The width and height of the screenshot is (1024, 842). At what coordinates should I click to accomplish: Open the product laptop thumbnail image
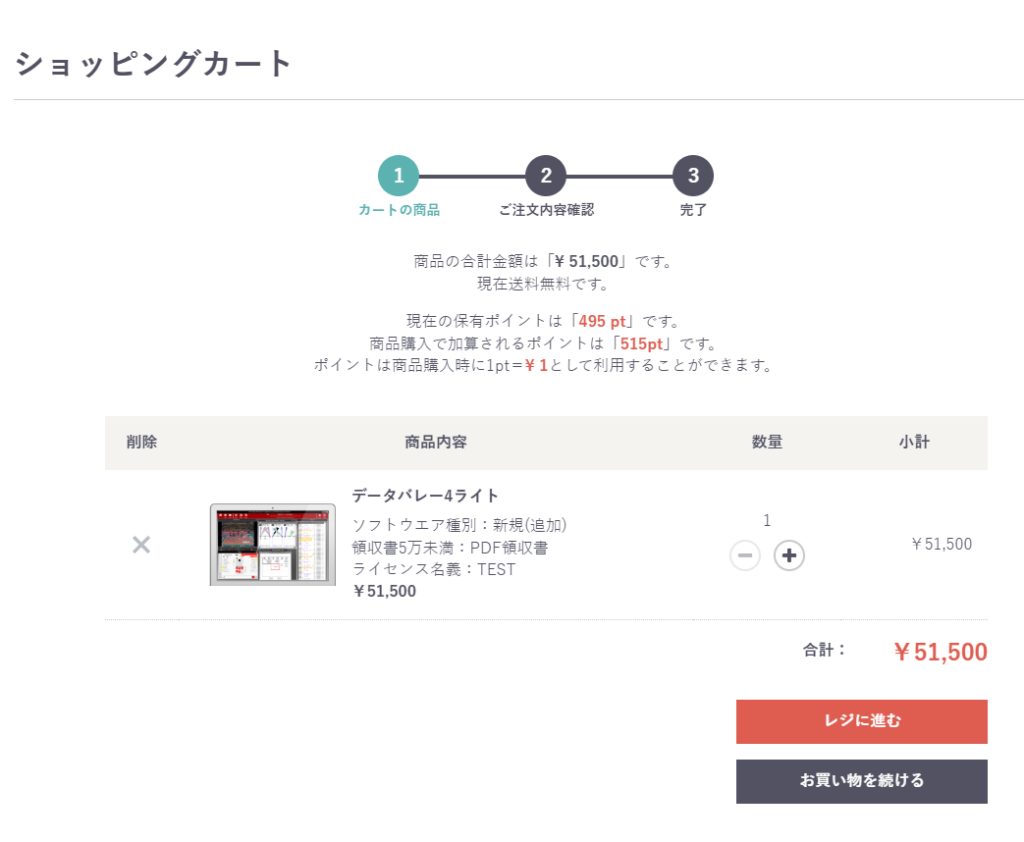point(272,545)
